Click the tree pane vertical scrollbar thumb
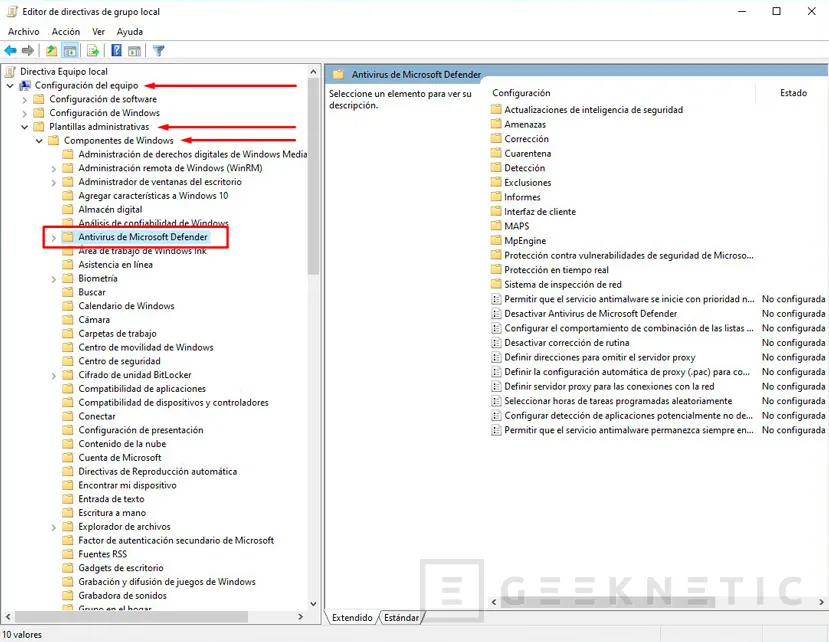829x642 pixels. tap(314, 176)
